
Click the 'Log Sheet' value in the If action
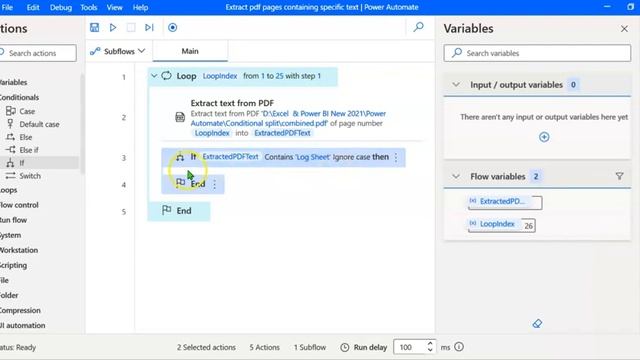pyautogui.click(x=313, y=157)
